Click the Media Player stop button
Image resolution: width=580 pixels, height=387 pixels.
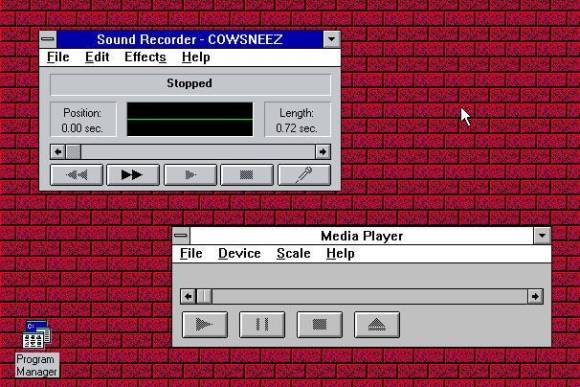tap(320, 324)
